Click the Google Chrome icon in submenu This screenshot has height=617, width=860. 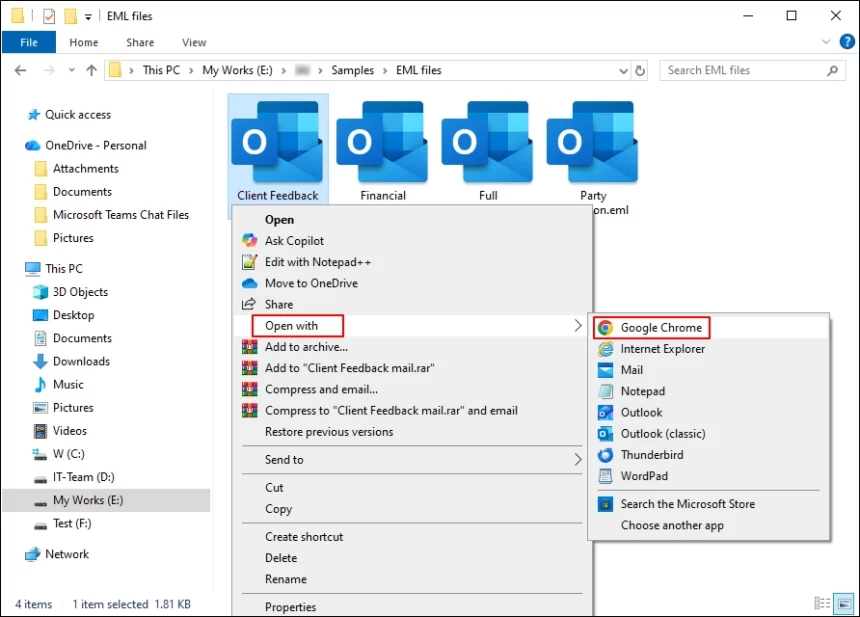pyautogui.click(x=605, y=328)
